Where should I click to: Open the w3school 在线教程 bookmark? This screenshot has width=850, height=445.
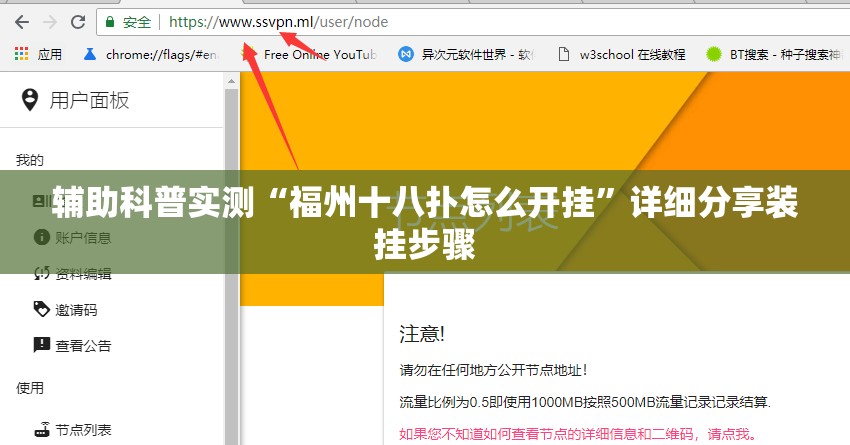point(622,54)
